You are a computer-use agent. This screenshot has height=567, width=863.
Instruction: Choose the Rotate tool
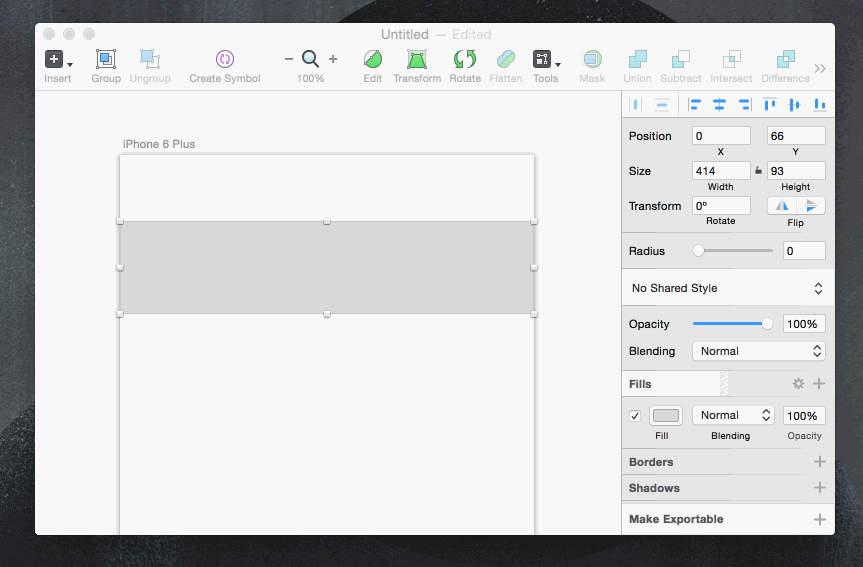(465, 59)
